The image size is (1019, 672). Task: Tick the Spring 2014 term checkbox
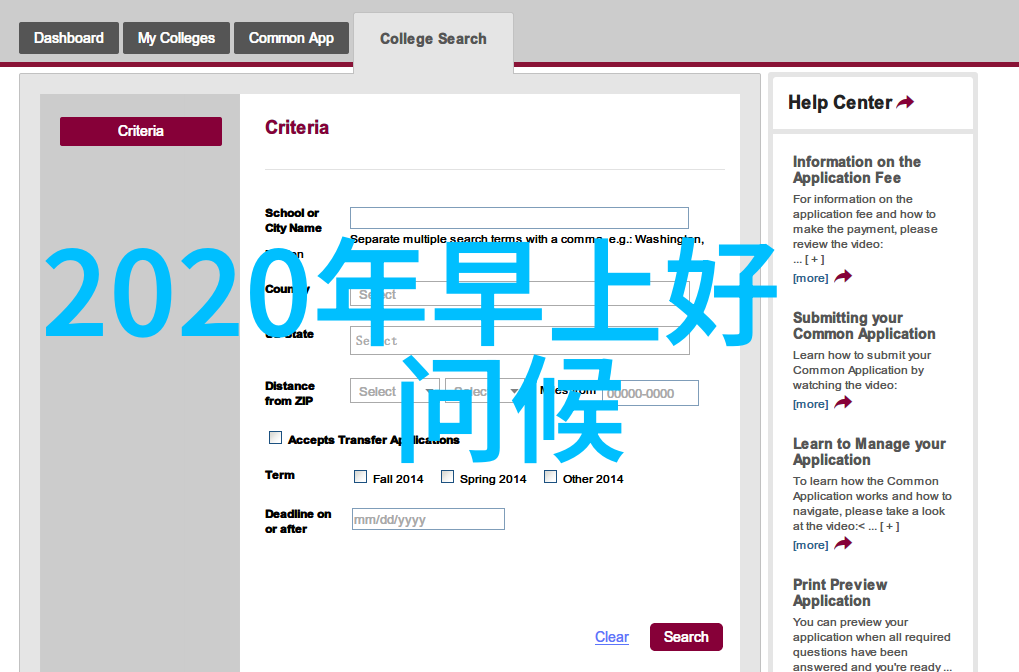[447, 476]
